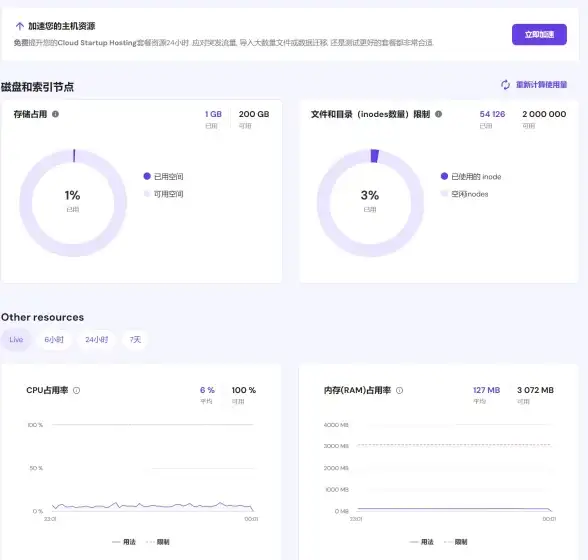Click the 加速您的主机资源 heading
Screen dimensions: 588x560
click(62, 26)
